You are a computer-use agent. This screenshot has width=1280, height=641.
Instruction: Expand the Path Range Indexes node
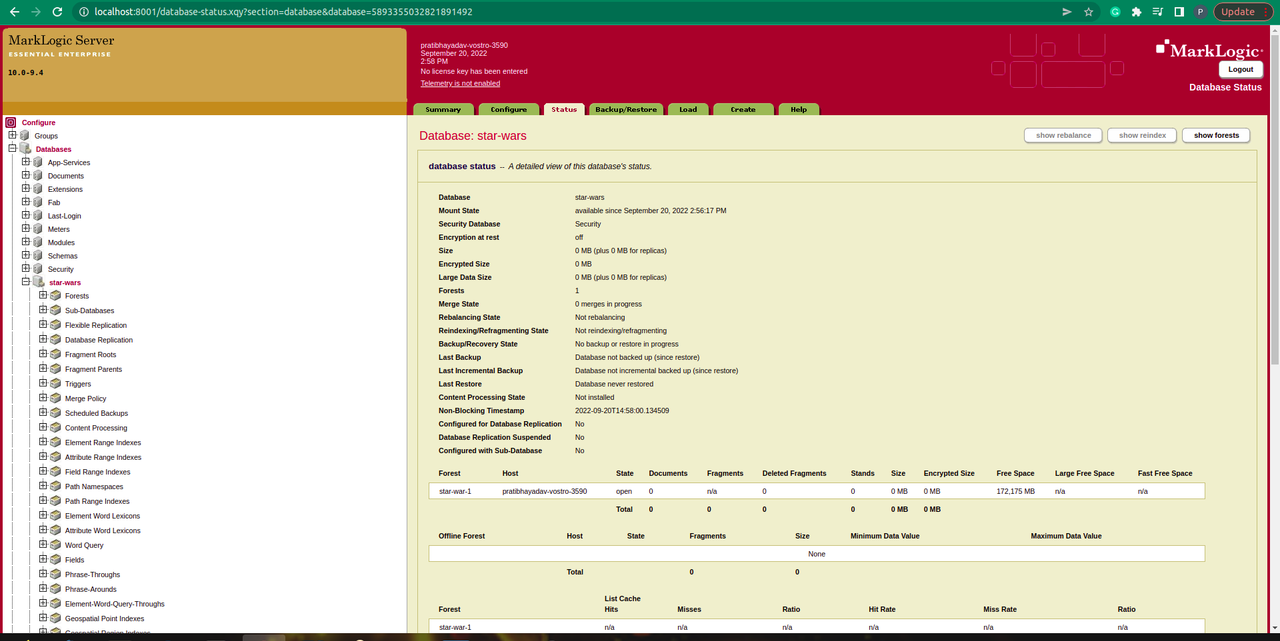click(43, 501)
